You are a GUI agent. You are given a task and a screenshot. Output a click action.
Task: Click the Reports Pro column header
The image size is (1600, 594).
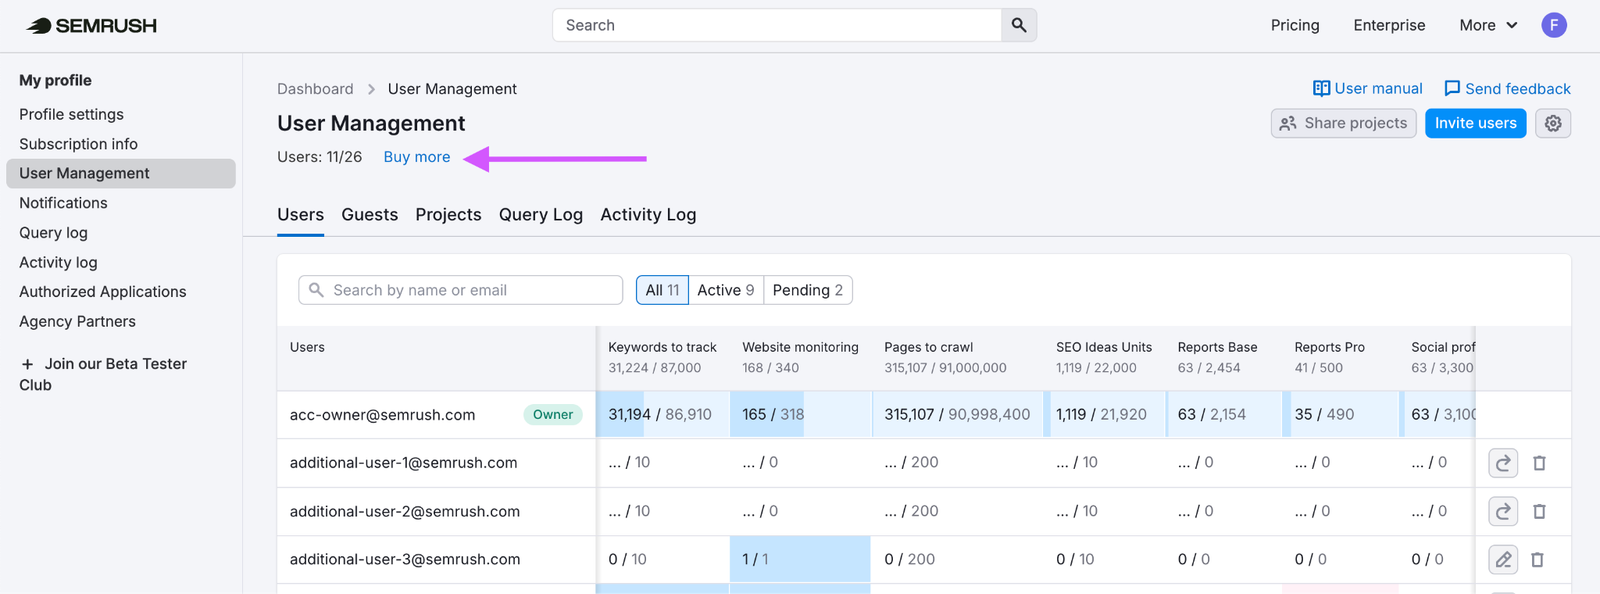click(x=1329, y=347)
